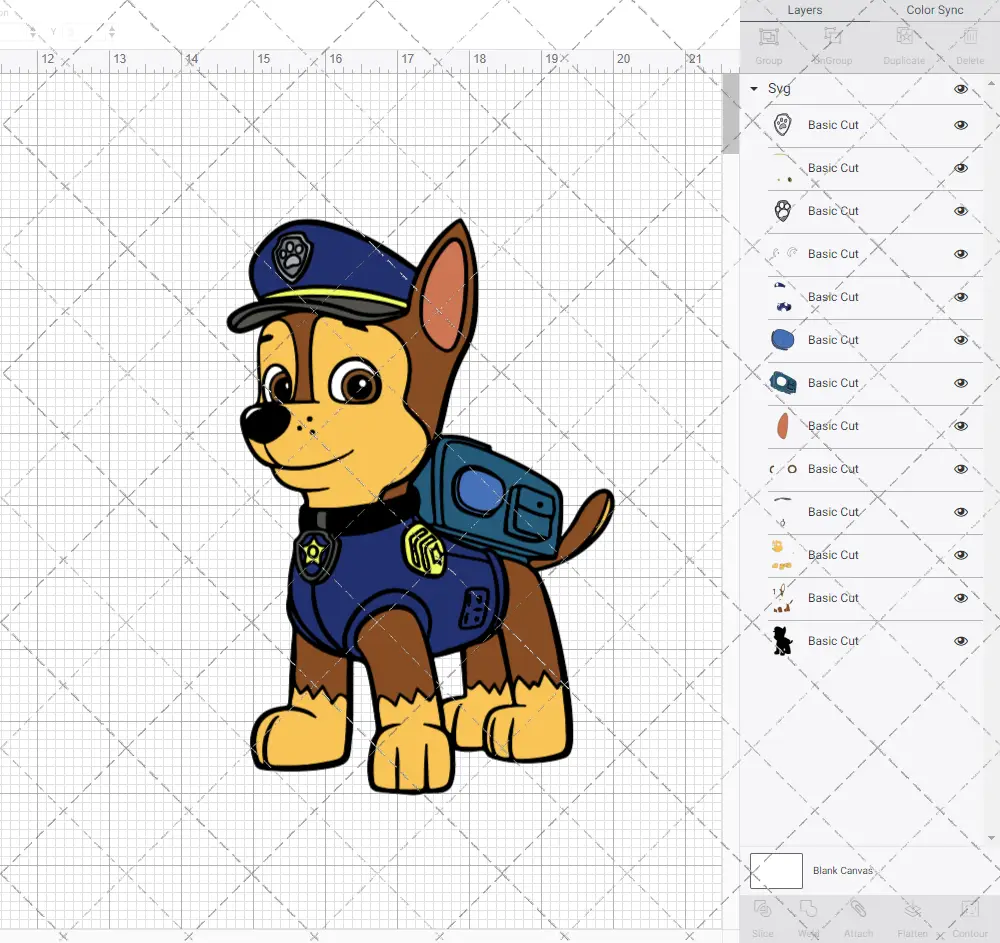Select the black circle outlines layer thumbnail
Viewport: 1000px width, 943px height.
[784, 469]
